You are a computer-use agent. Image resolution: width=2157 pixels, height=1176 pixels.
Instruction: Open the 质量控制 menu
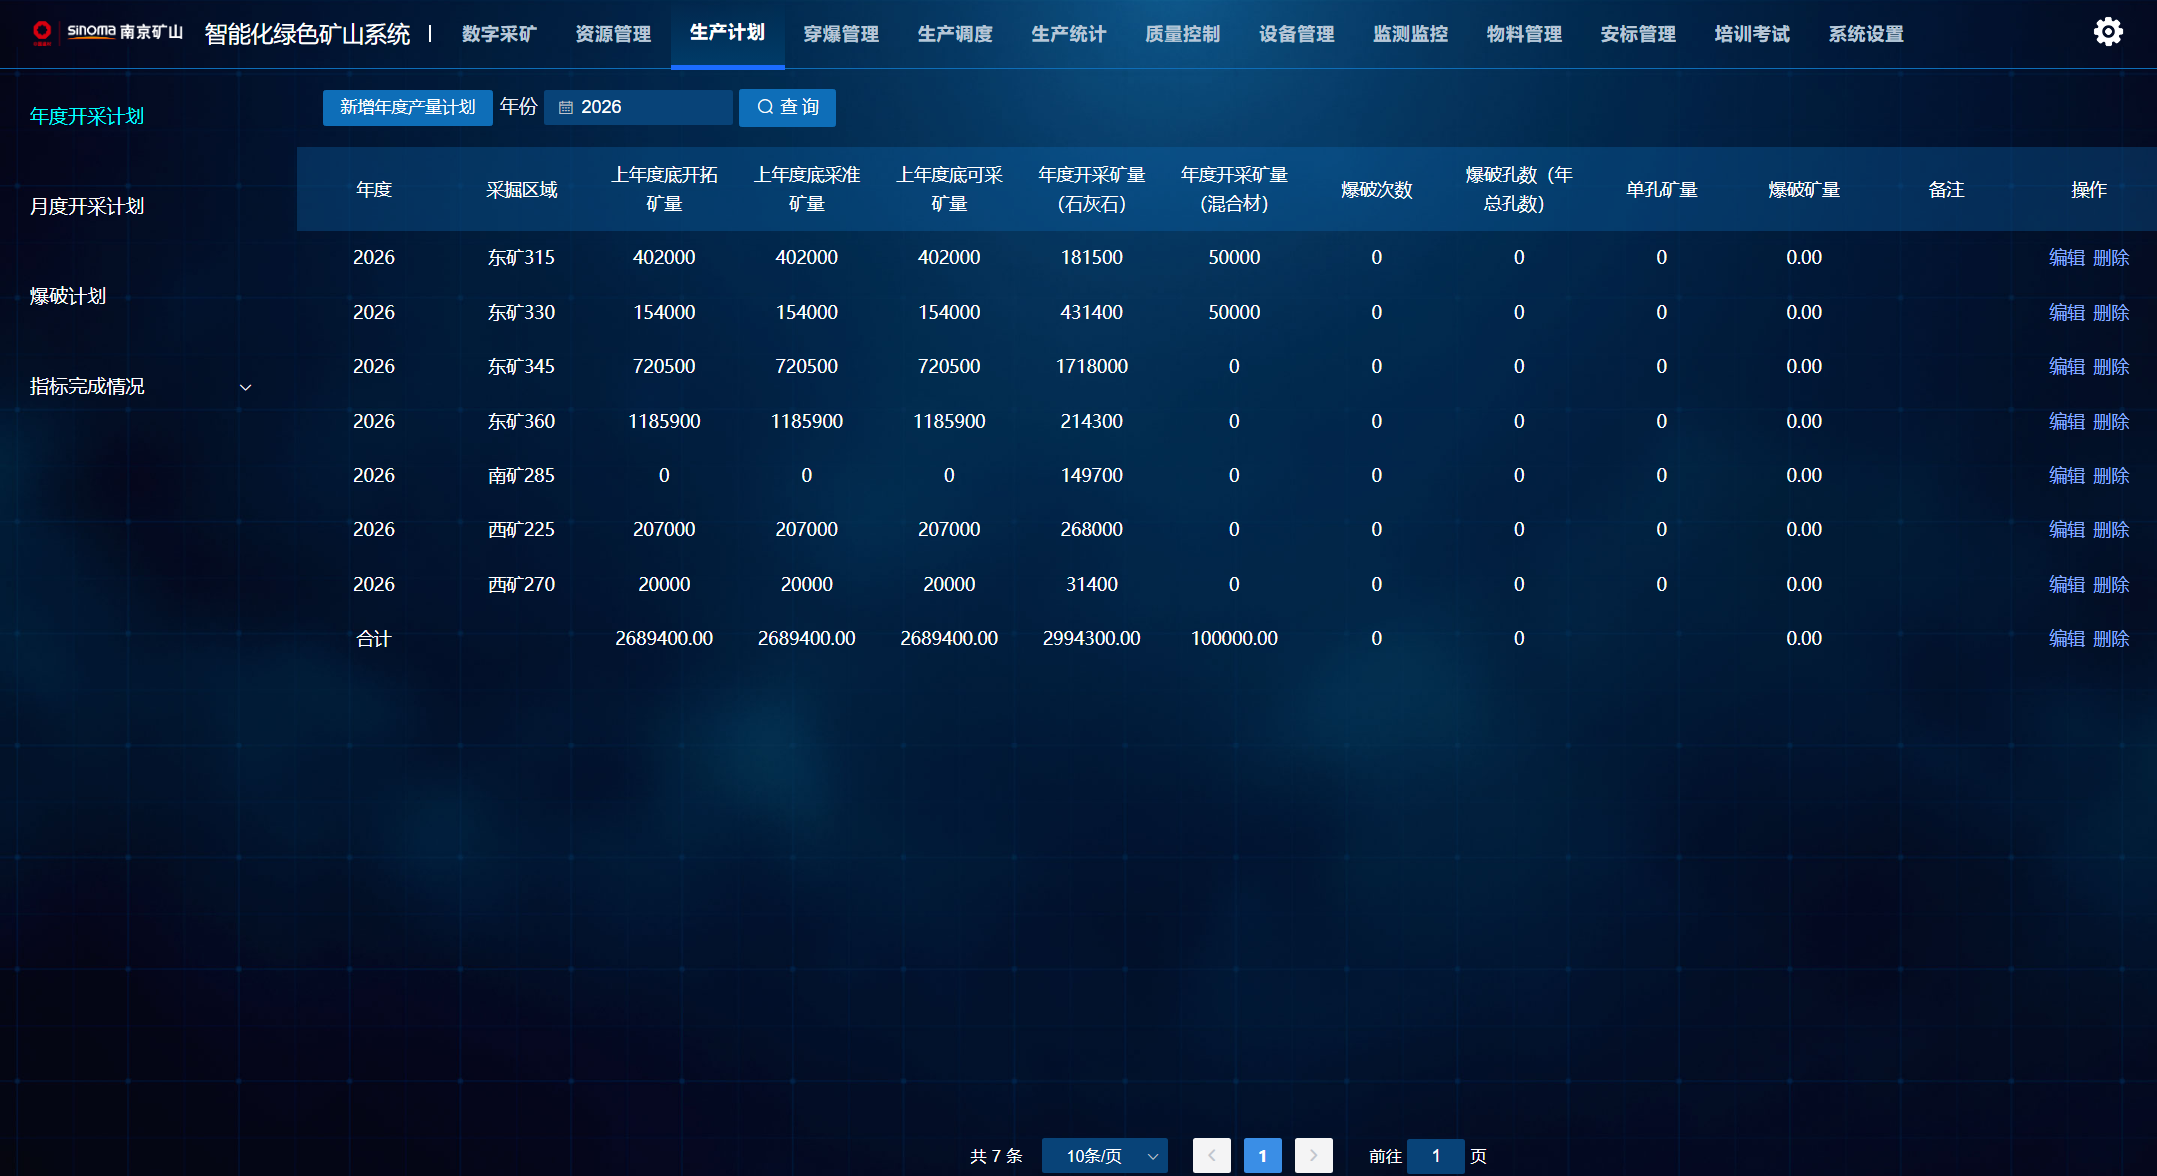[x=1183, y=34]
